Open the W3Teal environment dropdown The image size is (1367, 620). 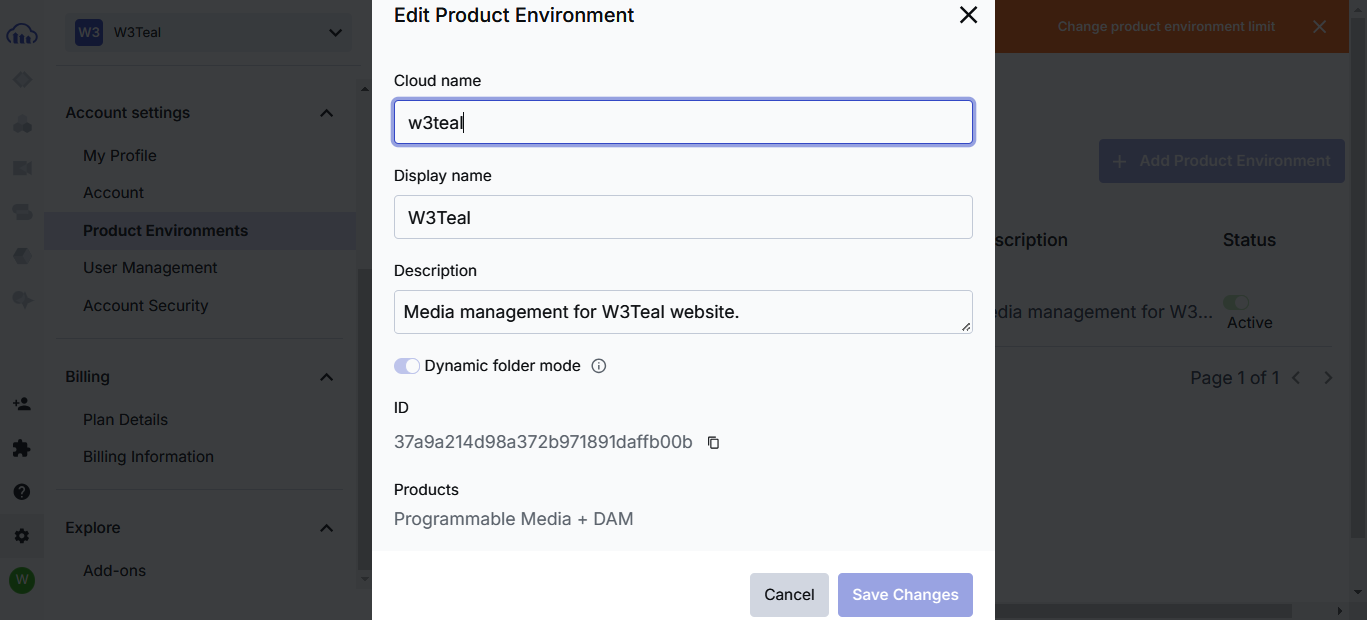click(x=209, y=33)
